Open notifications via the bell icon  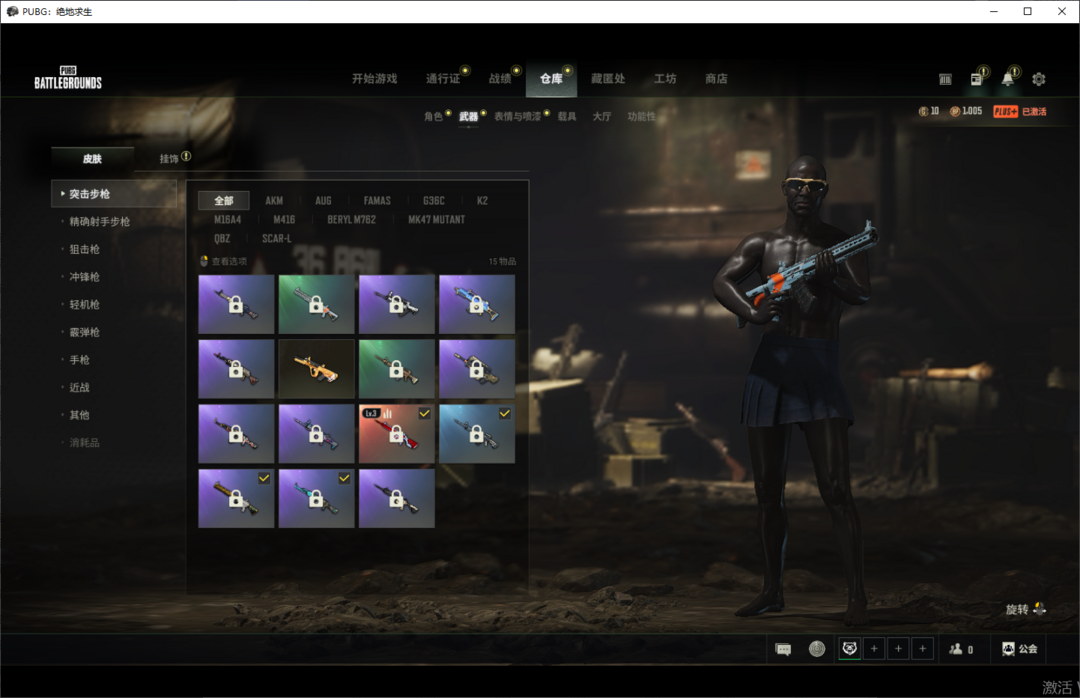[1008, 79]
